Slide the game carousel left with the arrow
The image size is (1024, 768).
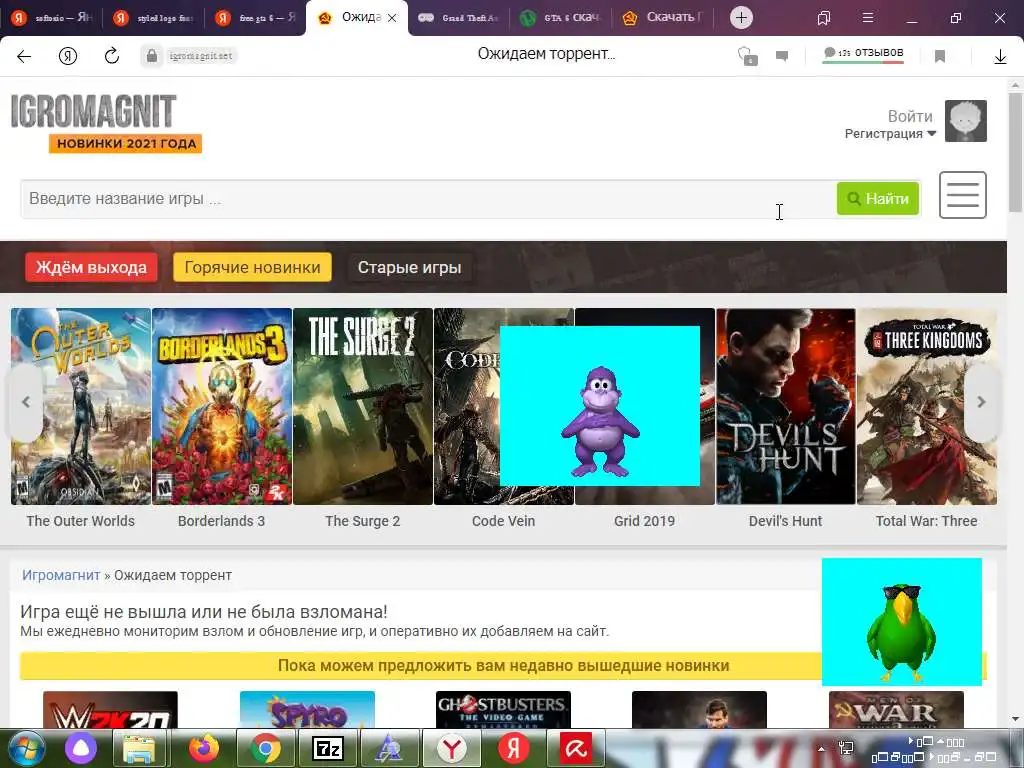point(26,402)
